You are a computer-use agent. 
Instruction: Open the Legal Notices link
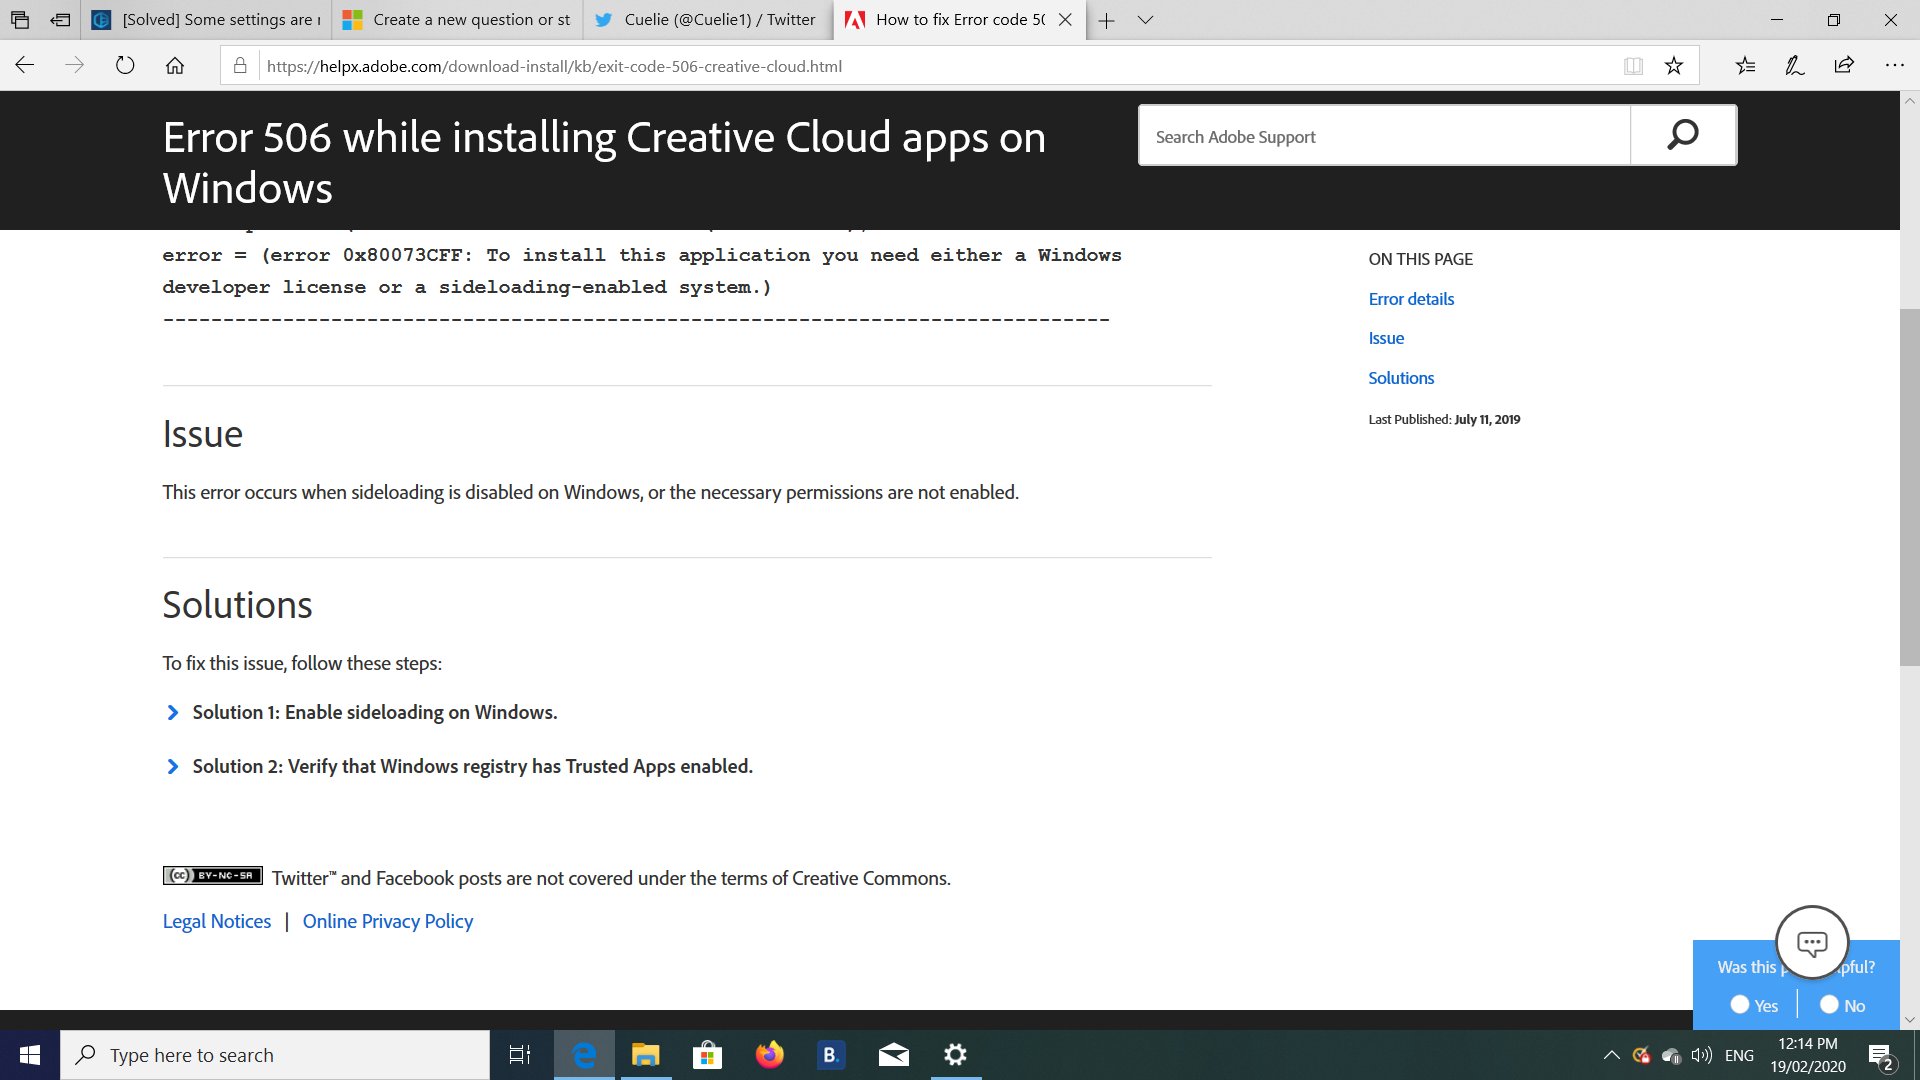[x=217, y=921]
